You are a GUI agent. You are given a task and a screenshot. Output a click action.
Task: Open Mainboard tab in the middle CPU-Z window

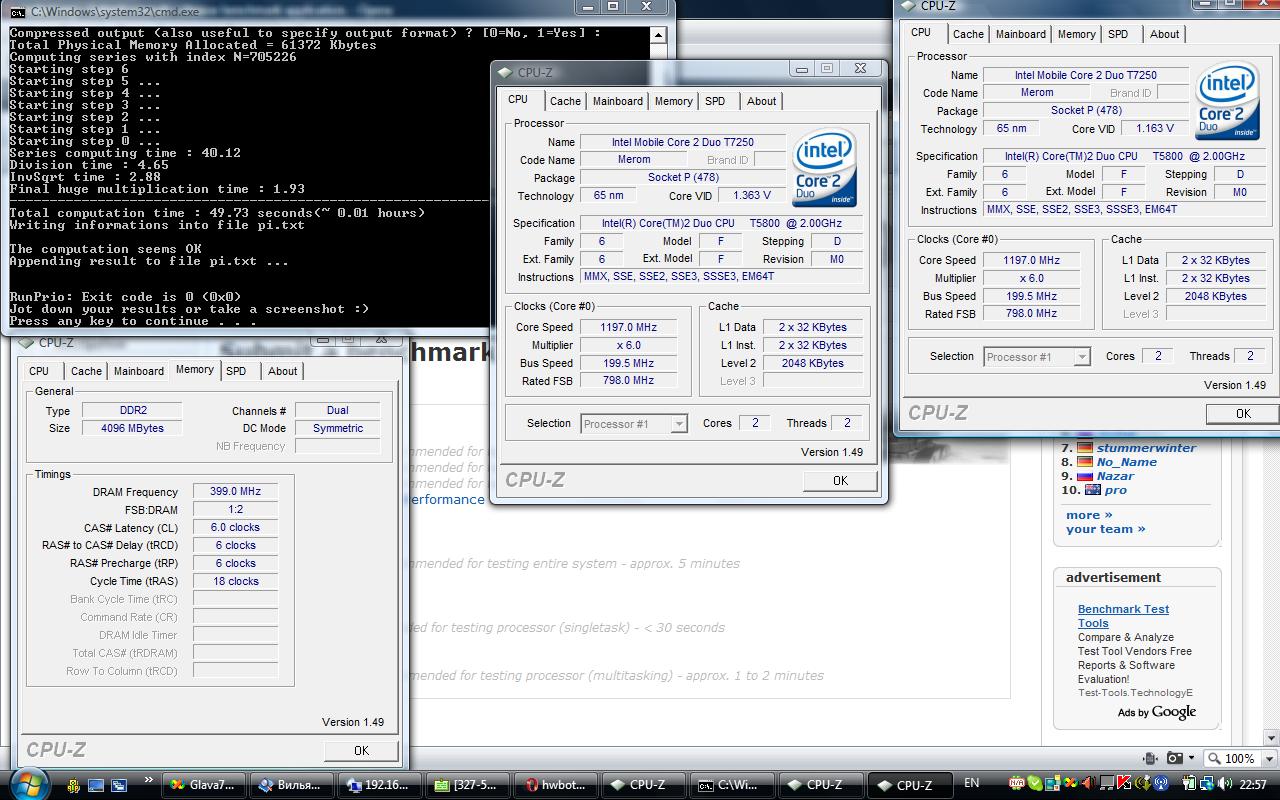tap(618, 101)
